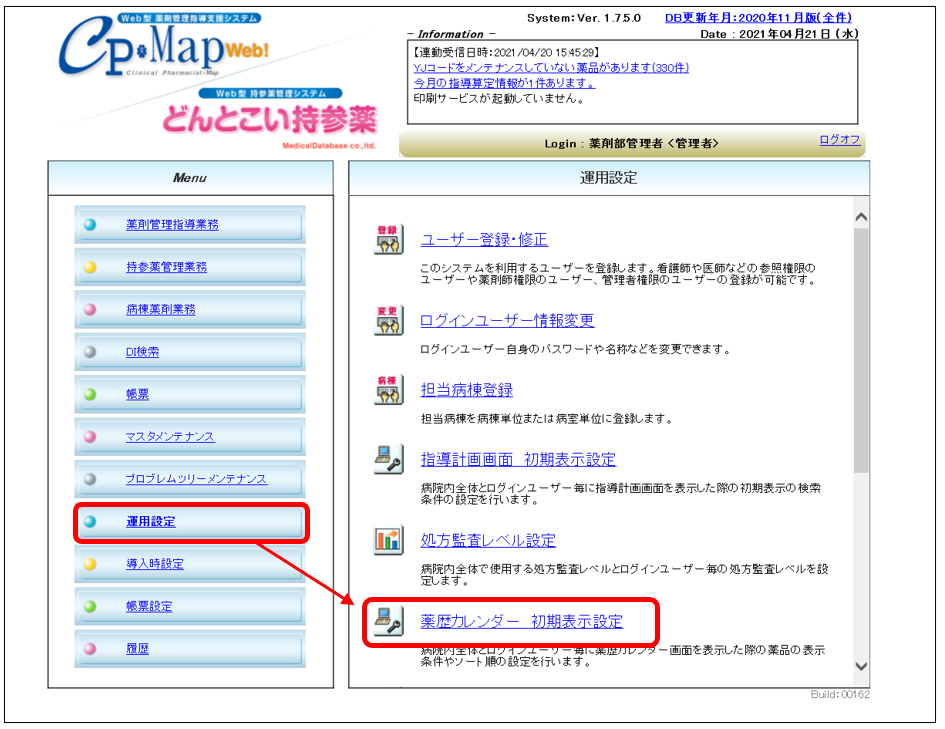Click the 薬歴カレンダー 初期表示設定 icon

(389, 621)
